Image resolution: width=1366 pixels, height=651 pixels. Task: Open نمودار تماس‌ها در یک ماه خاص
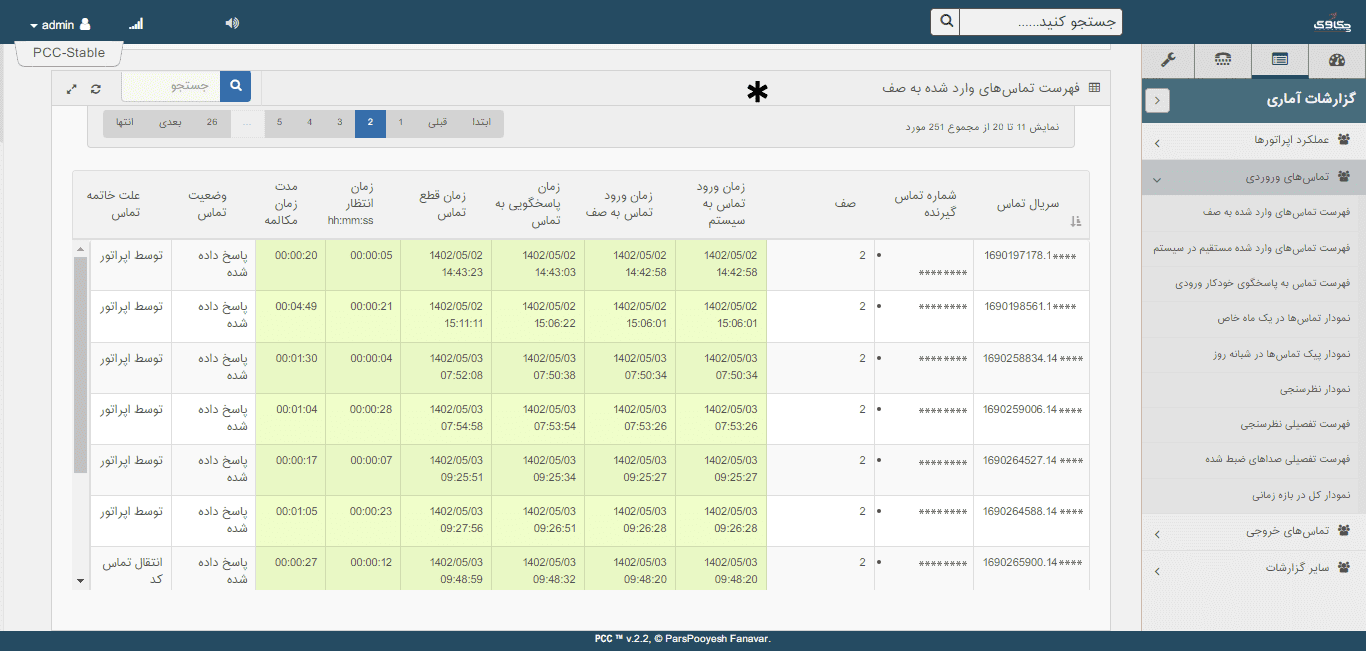(x=1284, y=318)
